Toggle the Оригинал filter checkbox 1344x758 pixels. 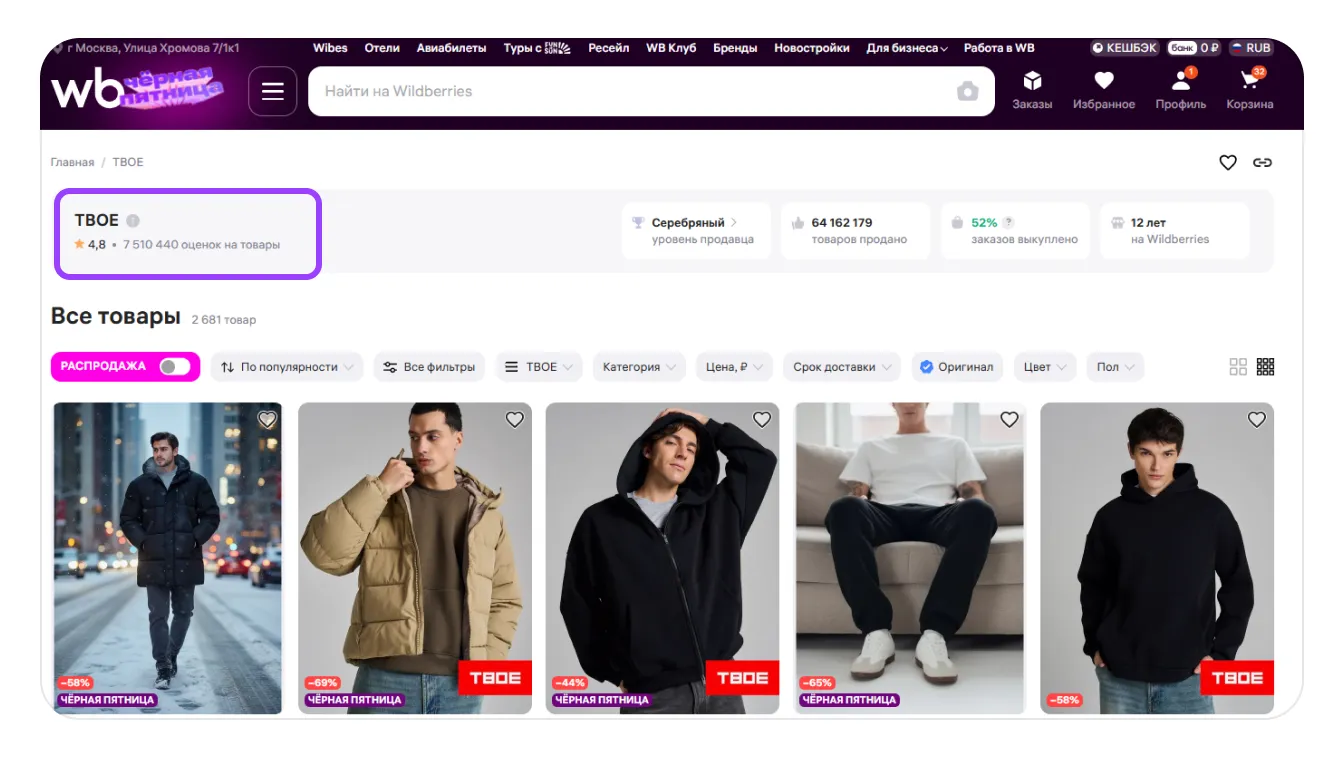957,367
